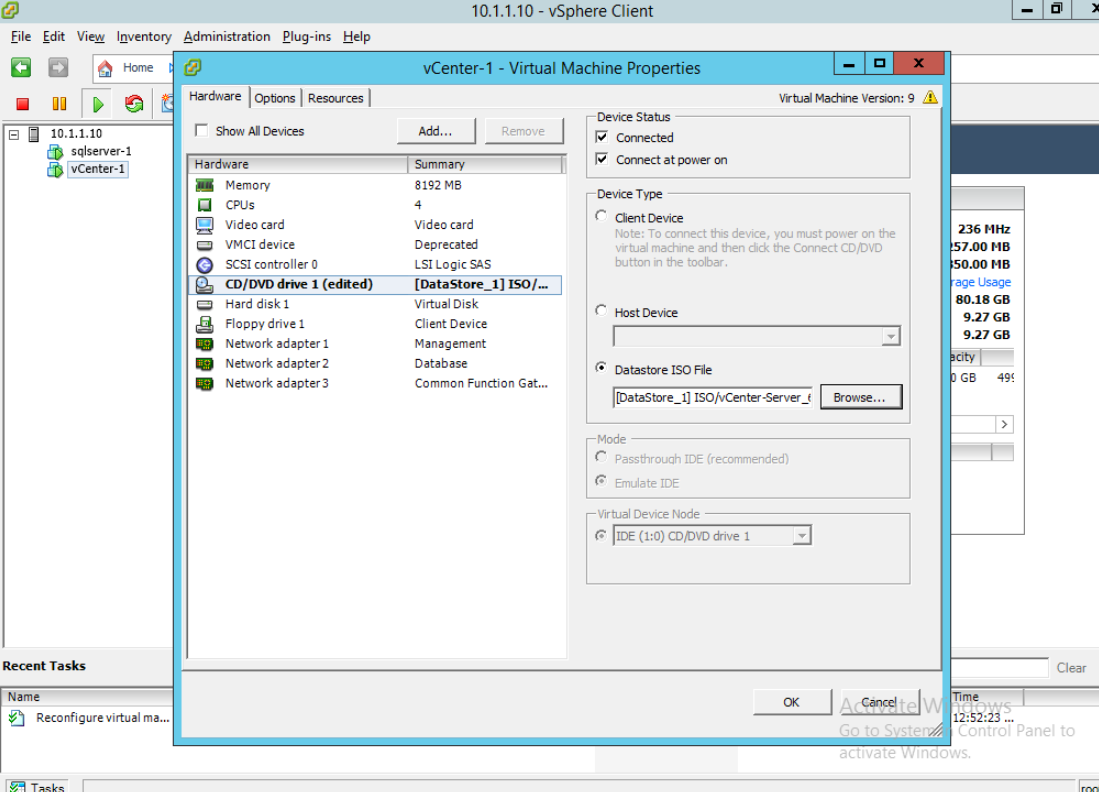Collapse the 10.1.1.10 tree node

pyautogui.click(x=14, y=134)
